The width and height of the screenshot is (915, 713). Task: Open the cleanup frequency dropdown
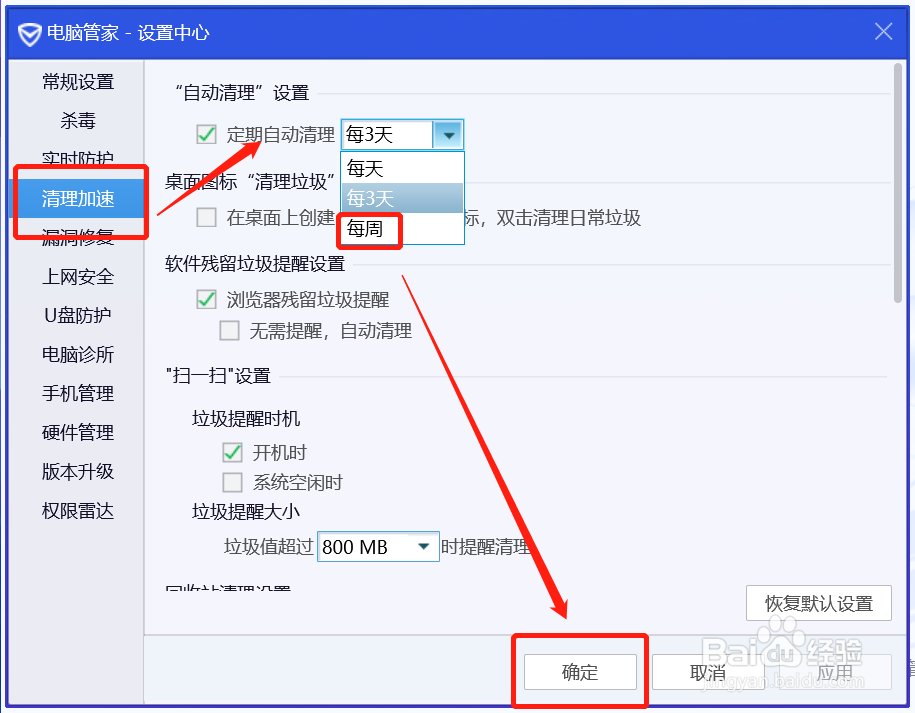pos(449,134)
